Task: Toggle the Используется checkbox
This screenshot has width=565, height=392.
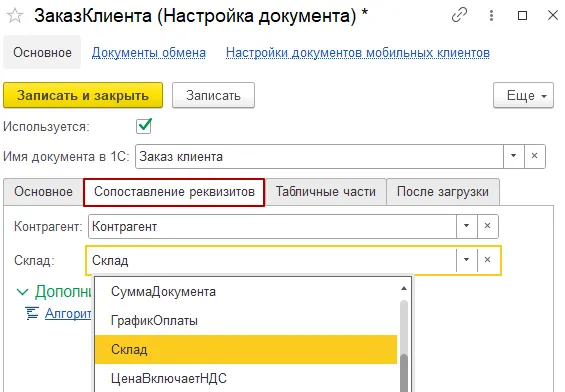Action: click(143, 126)
